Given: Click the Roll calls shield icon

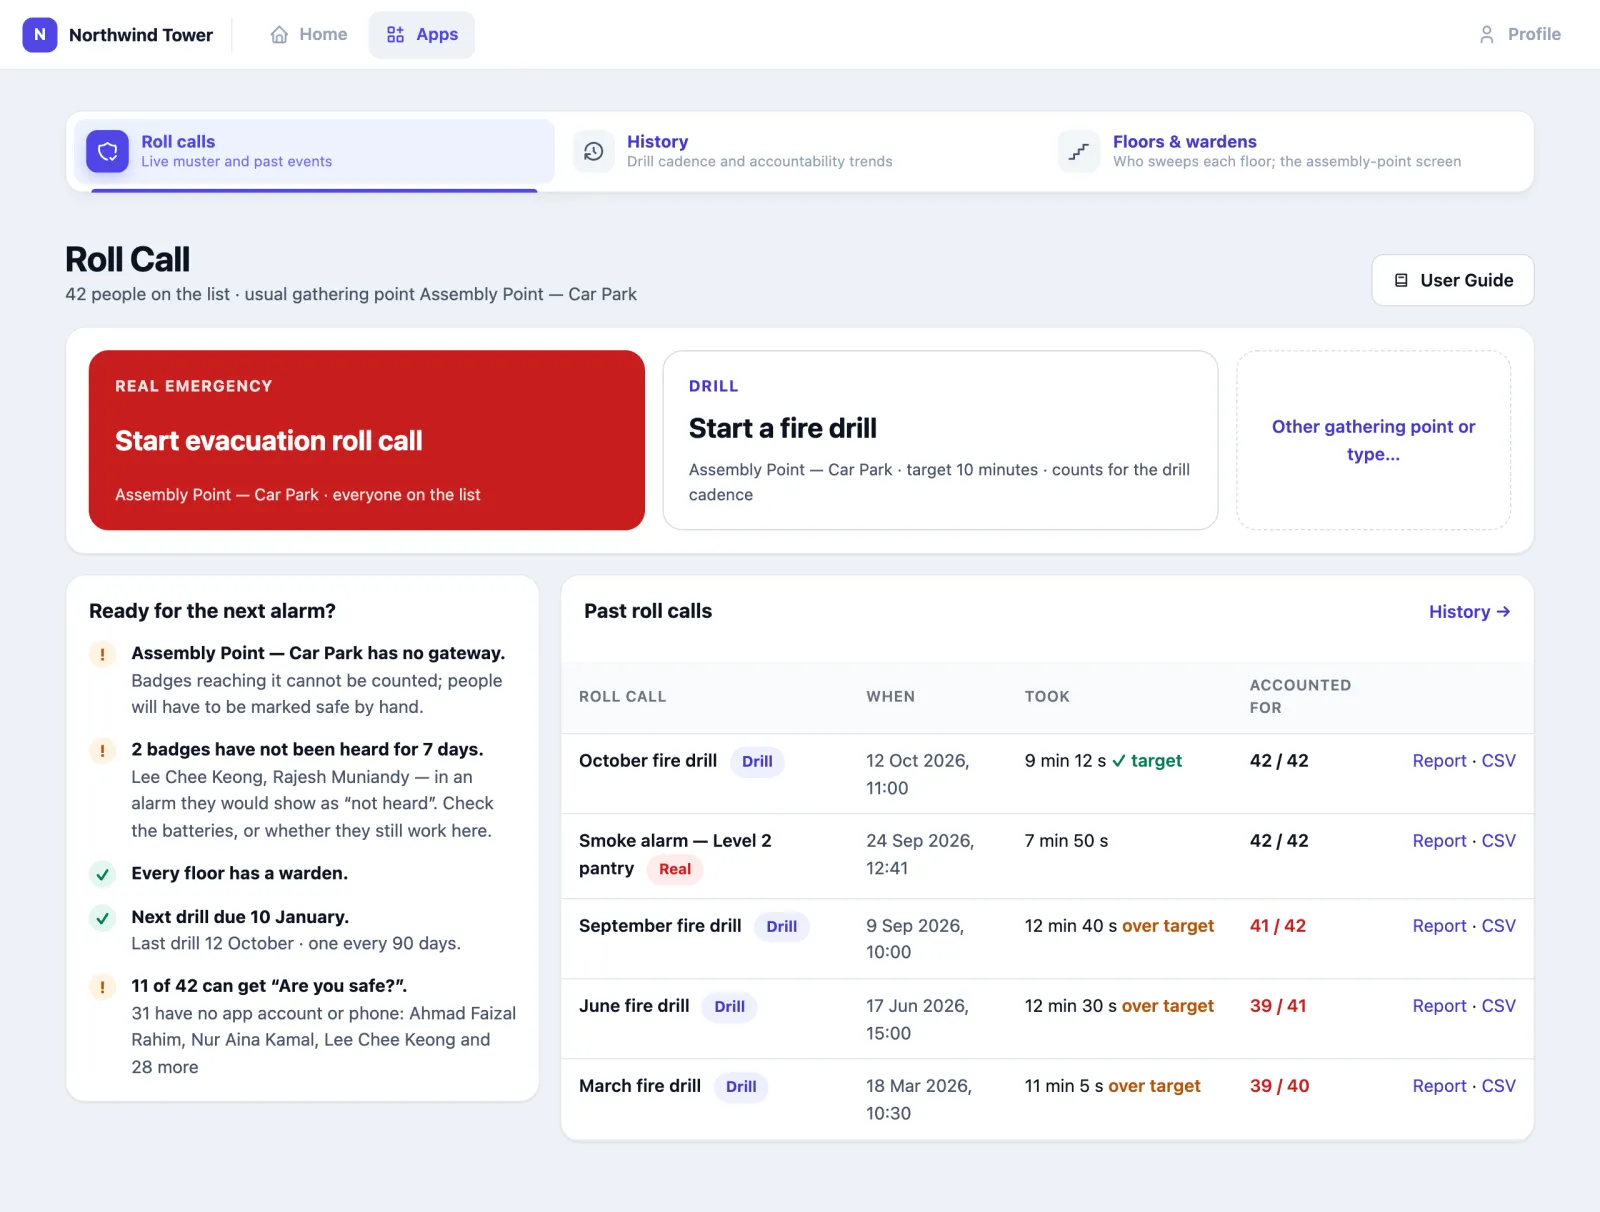Looking at the screenshot, I should pos(107,151).
